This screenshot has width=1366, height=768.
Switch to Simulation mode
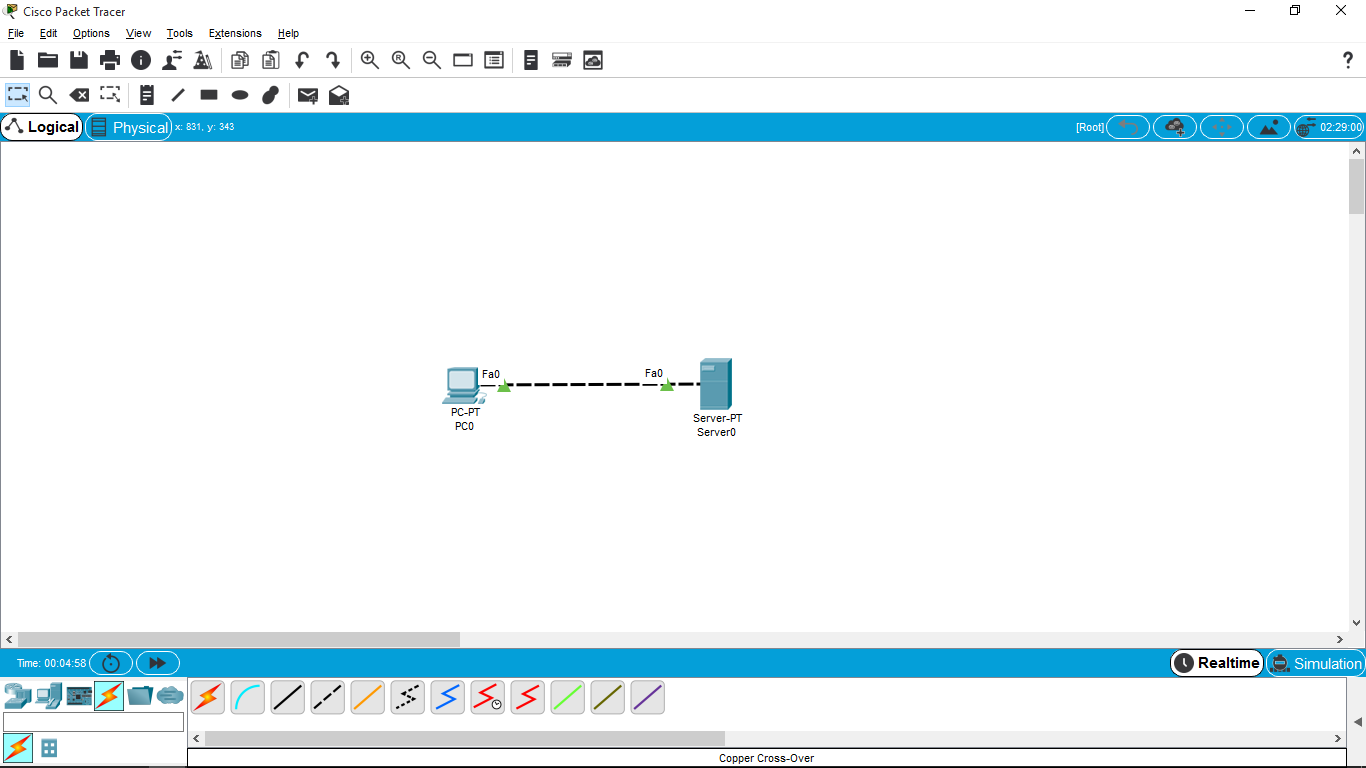[1316, 663]
